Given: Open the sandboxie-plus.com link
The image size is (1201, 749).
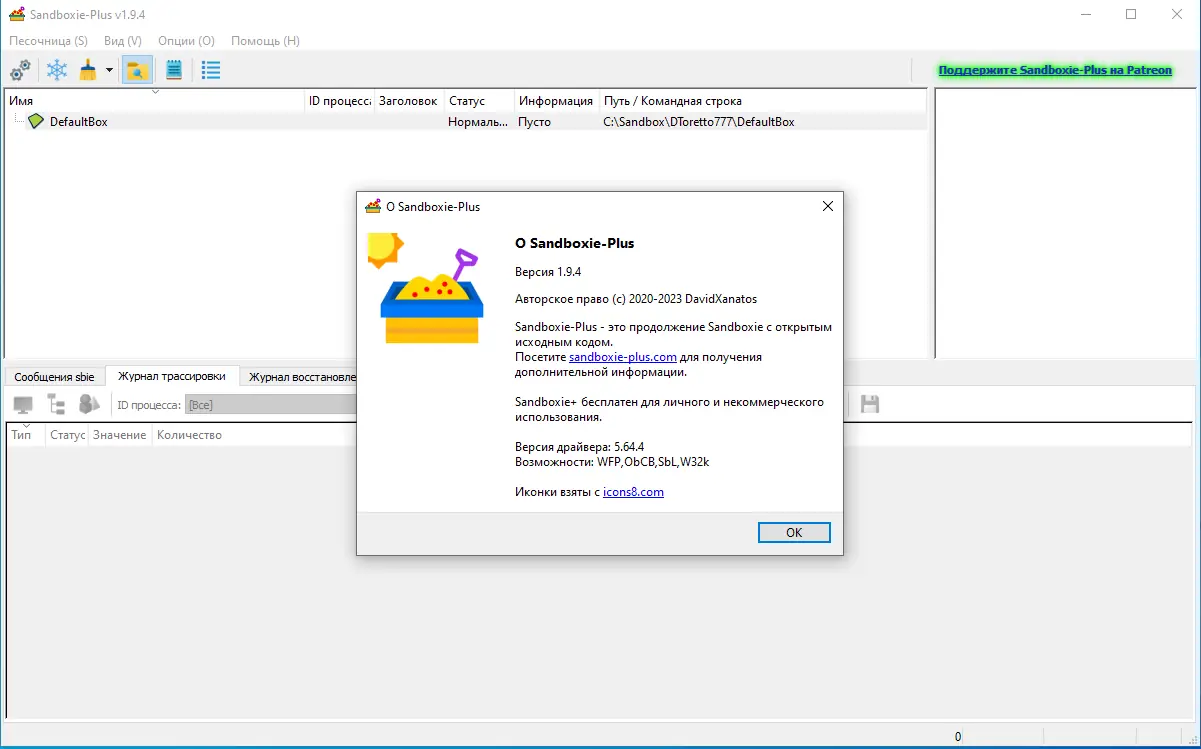Looking at the screenshot, I should coord(623,357).
